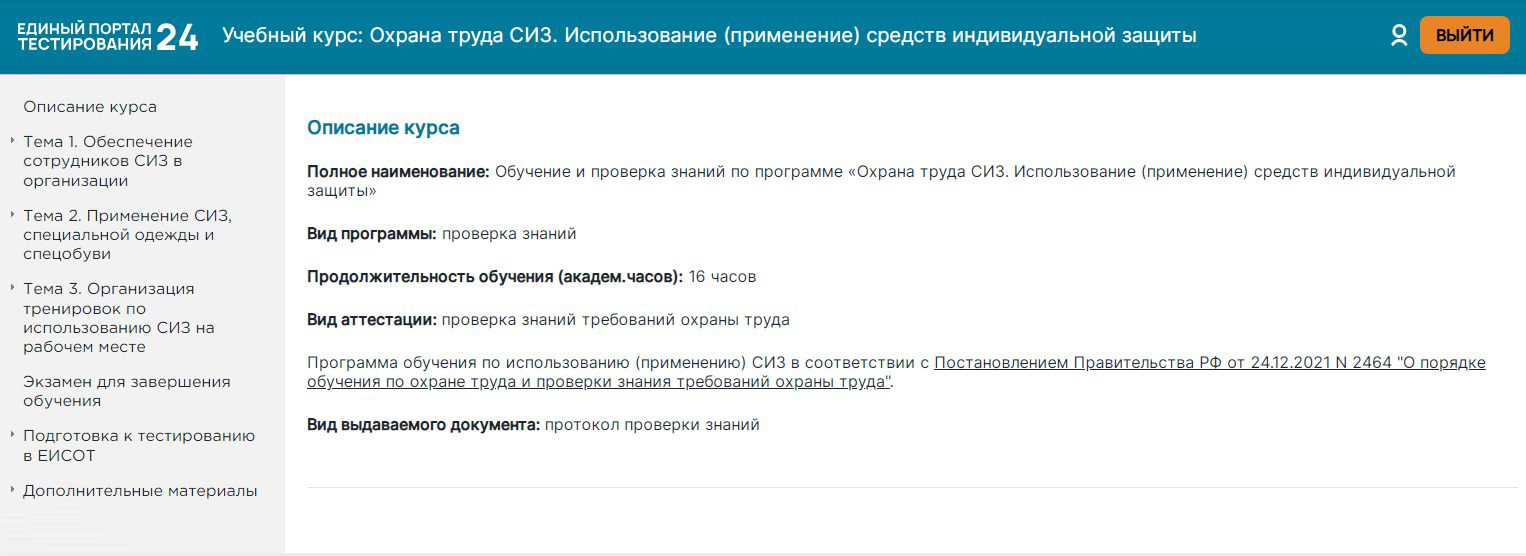The width and height of the screenshot is (1526, 556).
Task: Expand the Подготовка к тестированию arrow
Action: coord(11,435)
